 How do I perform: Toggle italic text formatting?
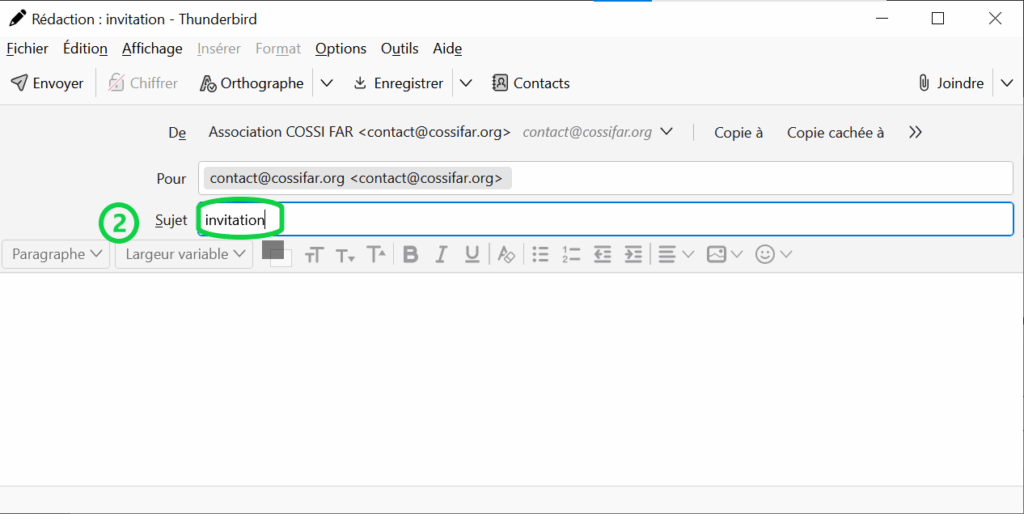[x=441, y=254]
